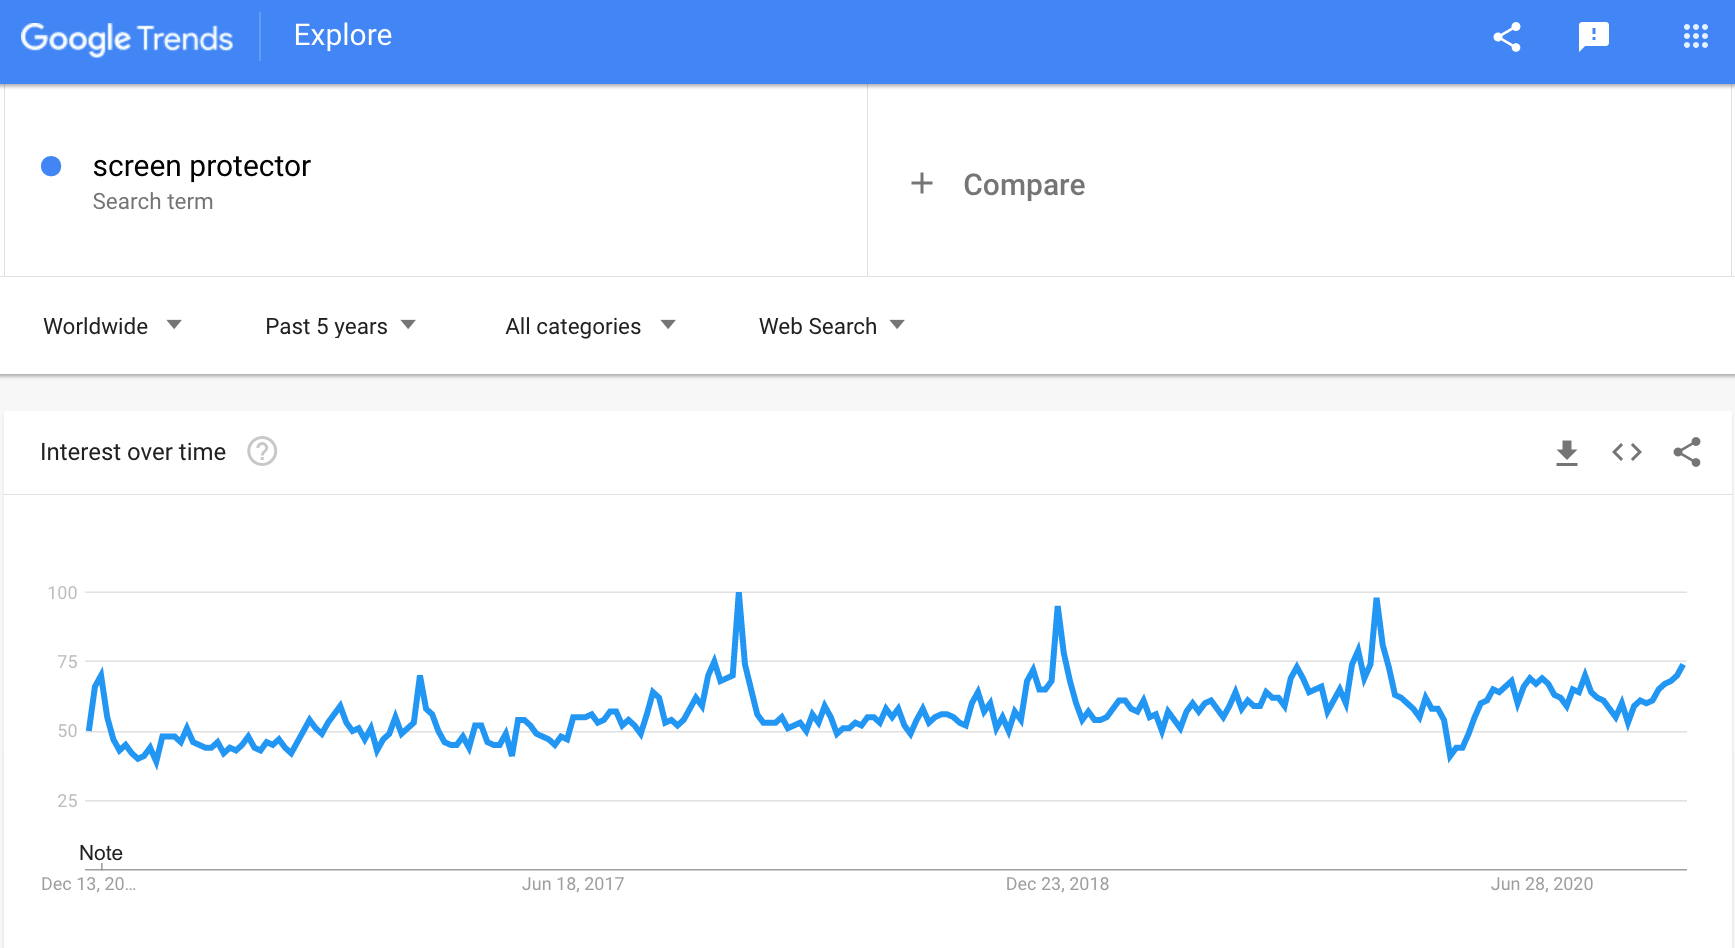The width and height of the screenshot is (1735, 948).
Task: Open the send feedback icon
Action: tap(1594, 37)
